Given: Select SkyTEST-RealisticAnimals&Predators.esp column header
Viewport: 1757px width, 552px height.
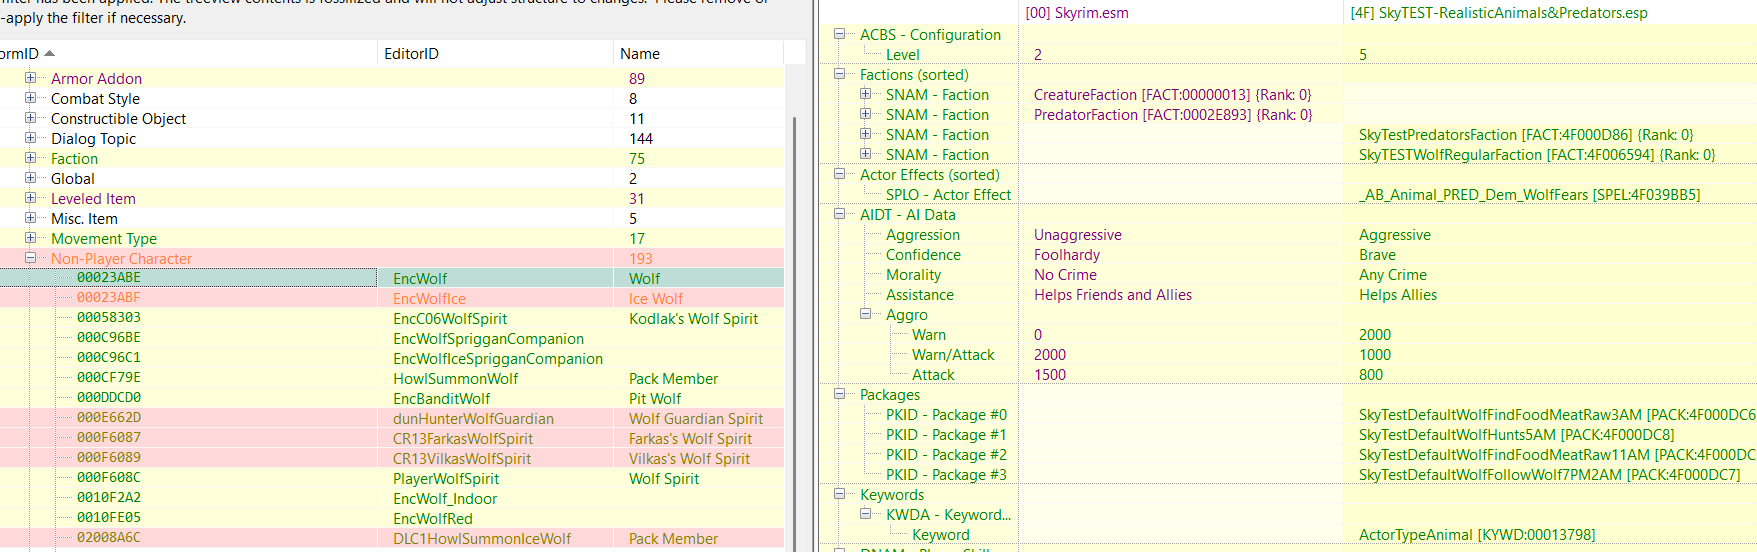Looking at the screenshot, I should click(1550, 13).
